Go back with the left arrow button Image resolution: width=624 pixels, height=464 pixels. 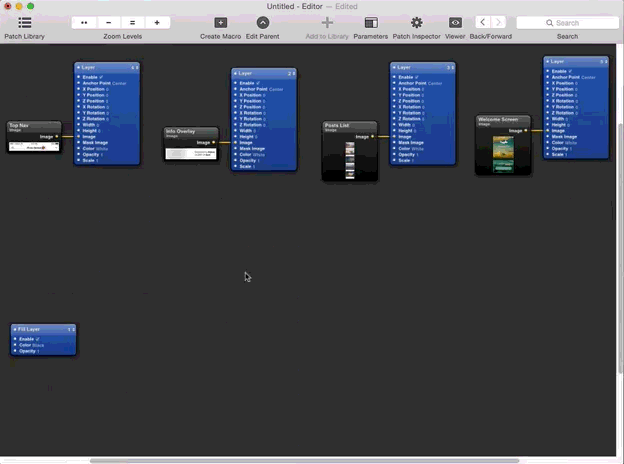[x=482, y=22]
